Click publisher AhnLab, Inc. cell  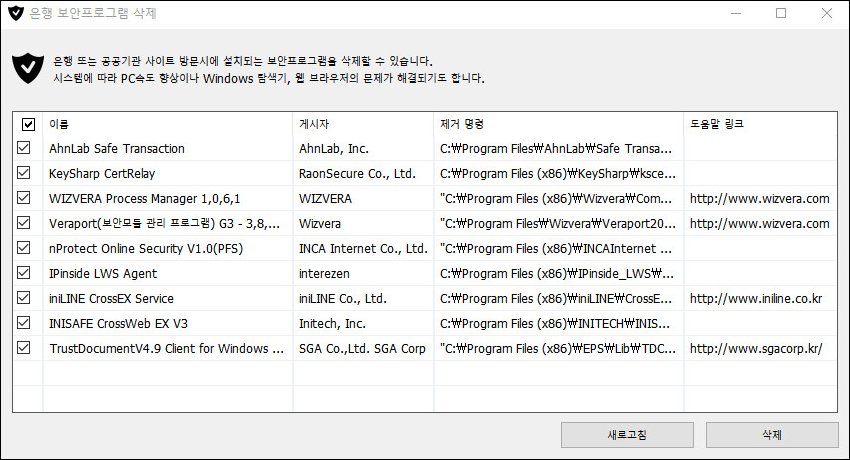click(333, 148)
